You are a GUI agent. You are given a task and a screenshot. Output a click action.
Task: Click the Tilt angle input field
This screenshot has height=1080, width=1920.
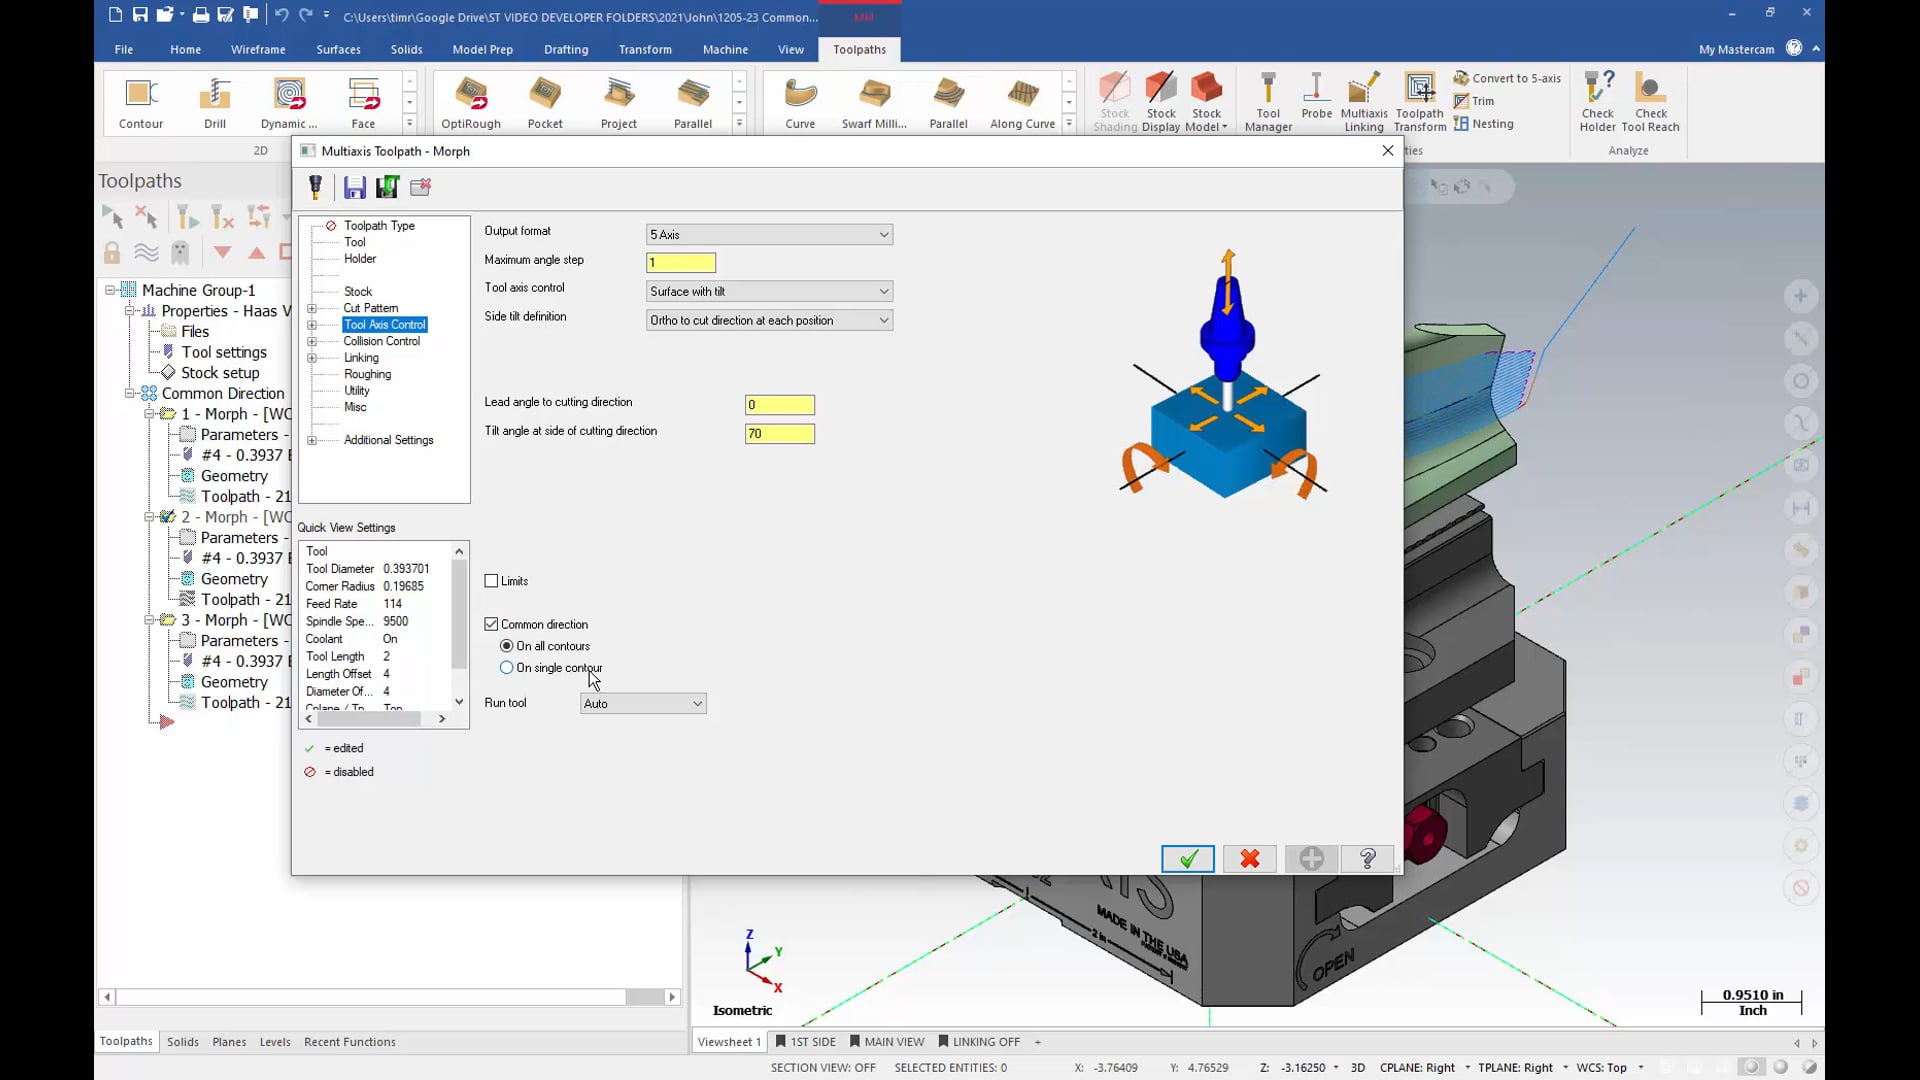coord(779,431)
